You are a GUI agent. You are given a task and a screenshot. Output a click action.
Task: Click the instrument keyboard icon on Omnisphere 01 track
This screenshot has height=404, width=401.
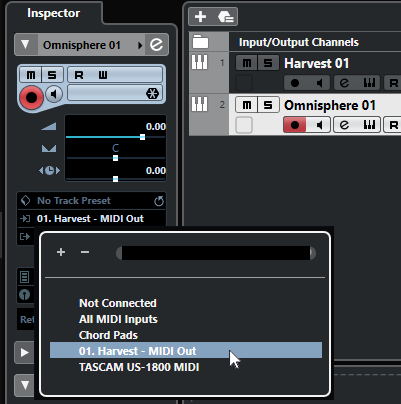[x=369, y=125]
